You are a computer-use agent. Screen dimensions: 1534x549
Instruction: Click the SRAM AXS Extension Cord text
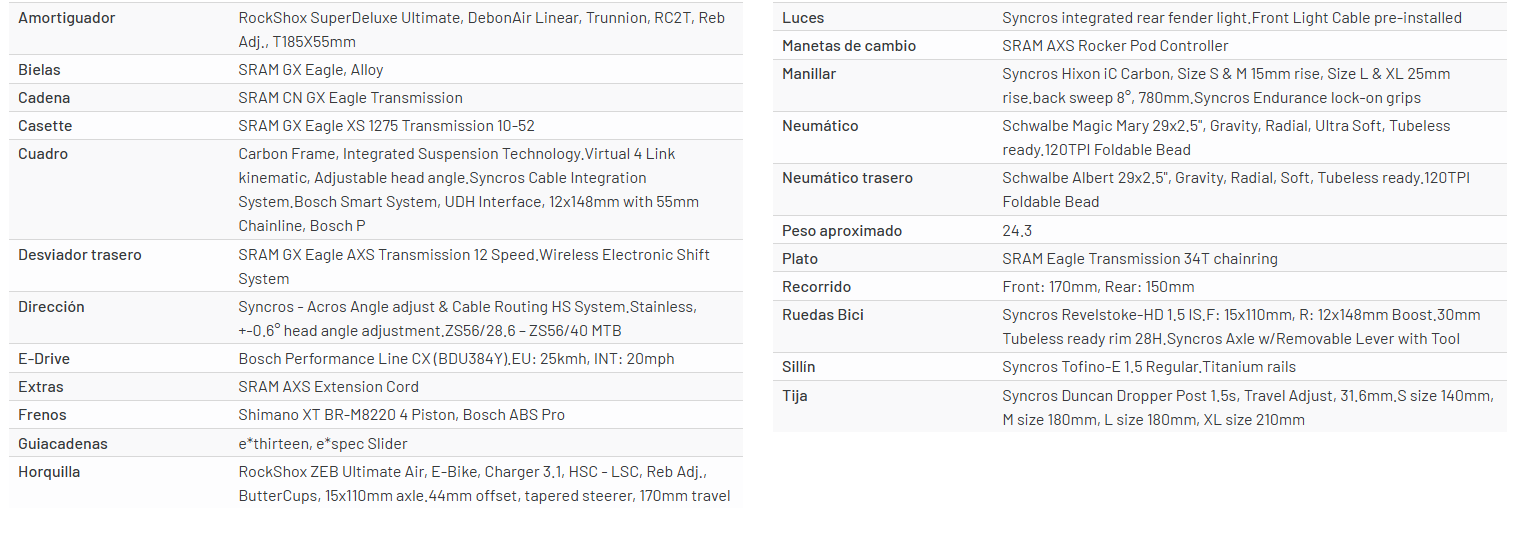tap(328, 387)
